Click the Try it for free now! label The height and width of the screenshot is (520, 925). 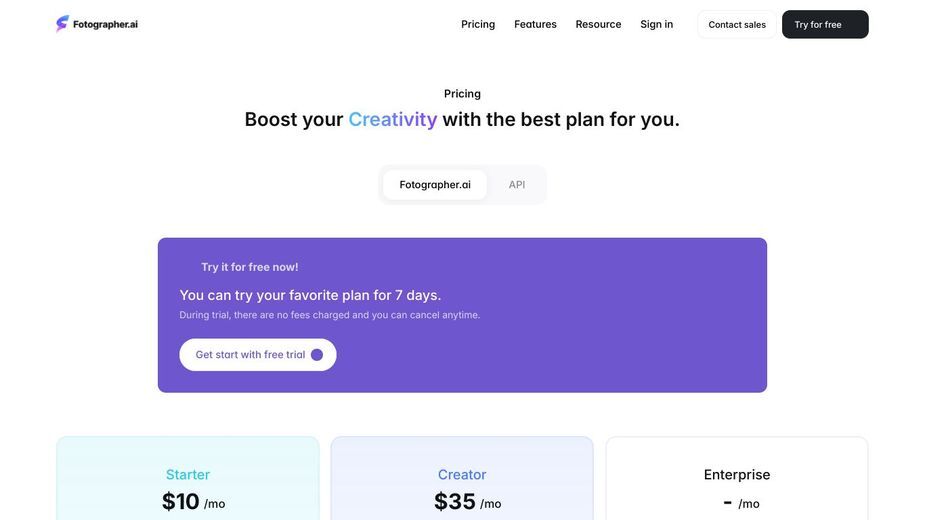[x=250, y=267]
